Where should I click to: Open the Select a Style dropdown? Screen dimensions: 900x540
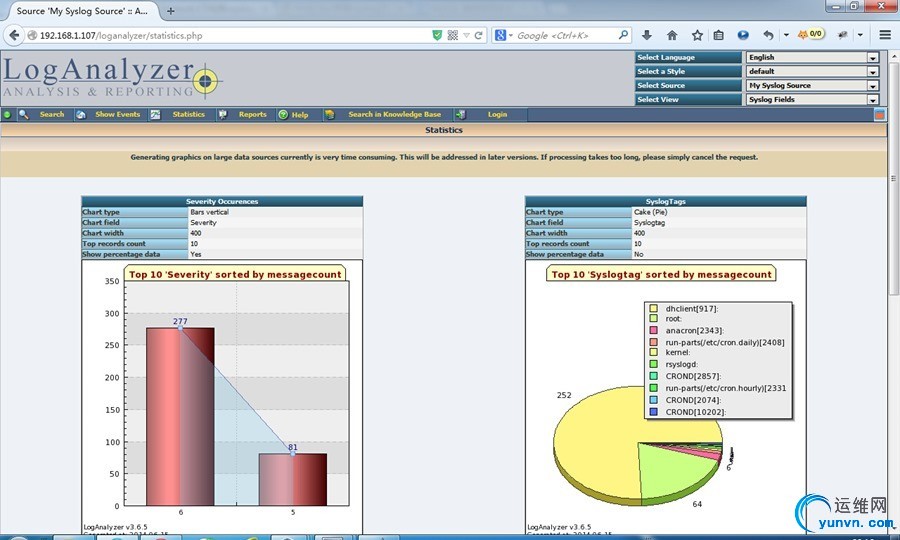(x=812, y=71)
